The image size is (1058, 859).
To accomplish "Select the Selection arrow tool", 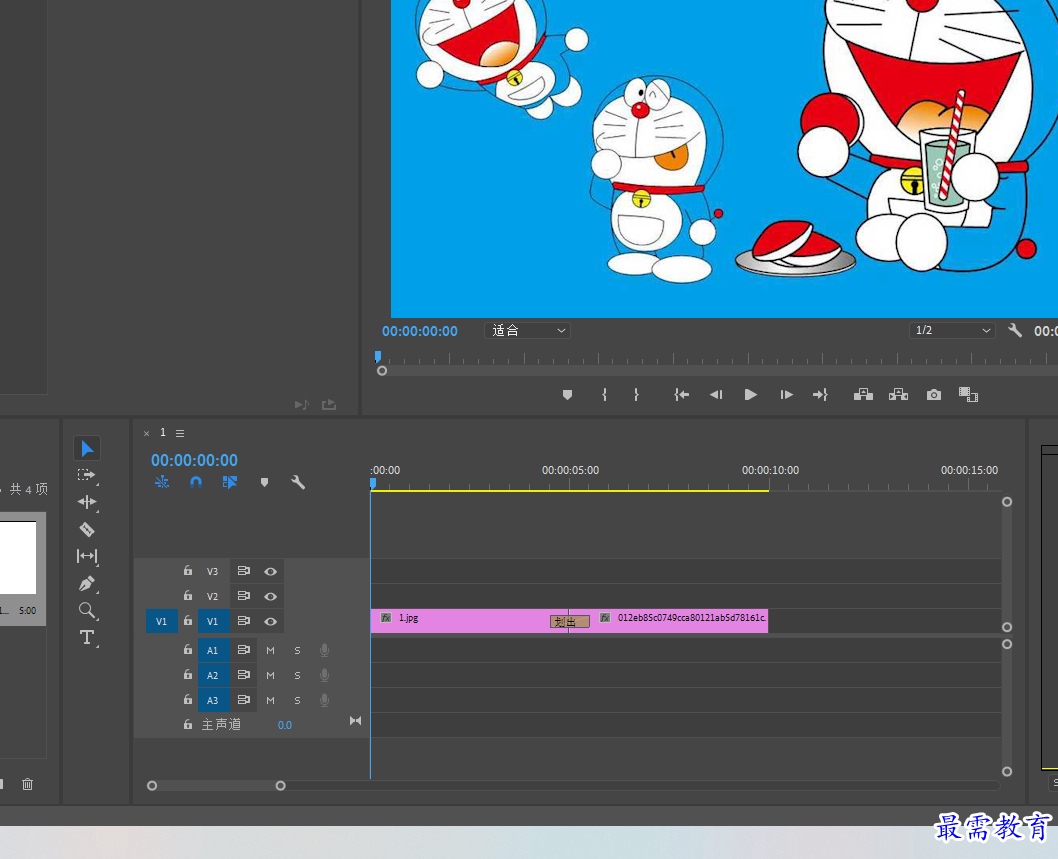I will 87,449.
